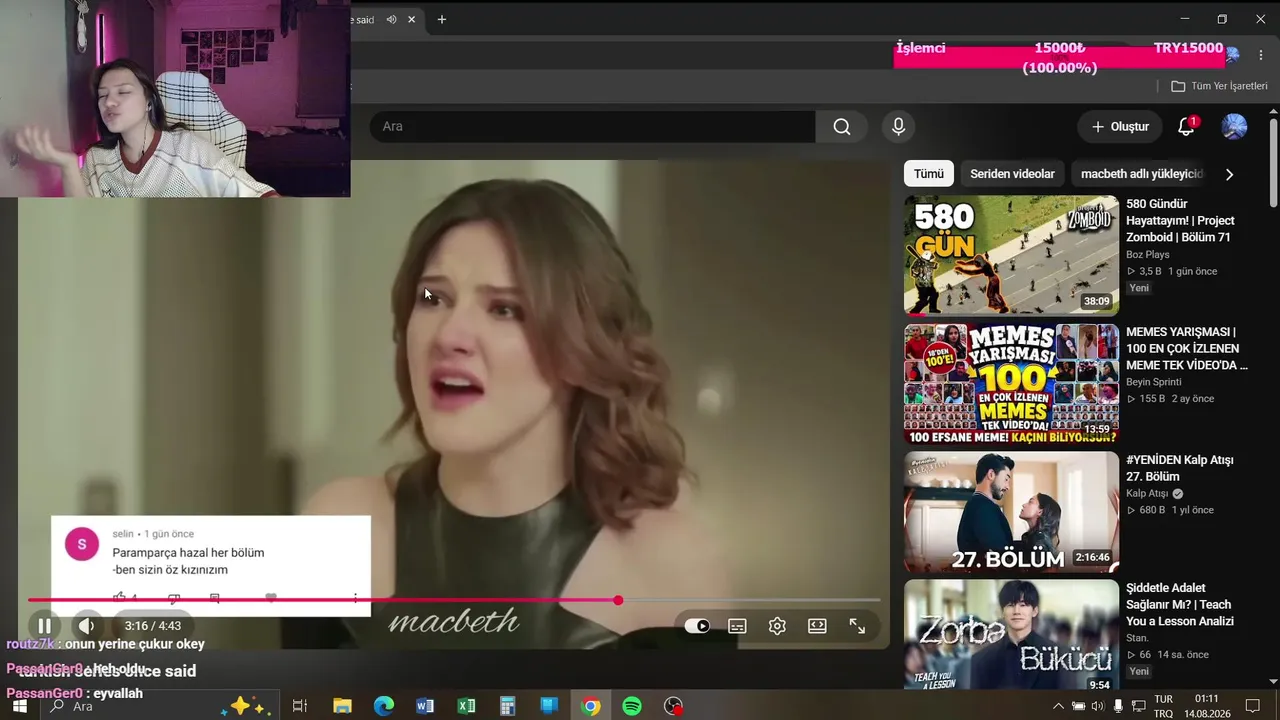
Task: Mute the tab using its speaker icon
Action: click(391, 19)
